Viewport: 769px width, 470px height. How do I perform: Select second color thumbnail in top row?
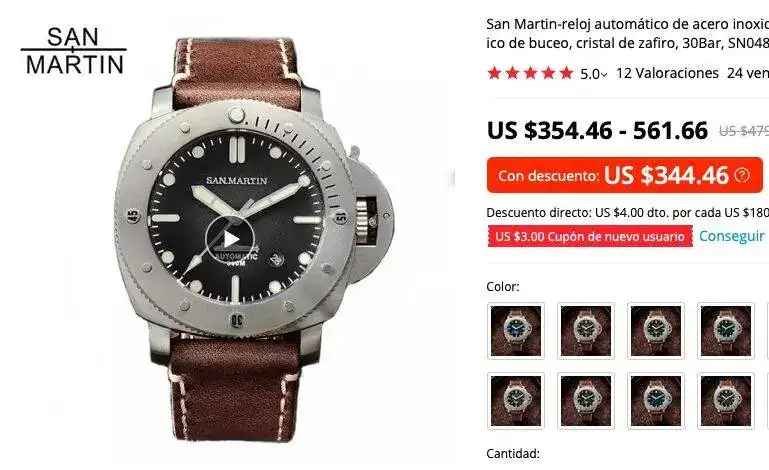(x=586, y=331)
